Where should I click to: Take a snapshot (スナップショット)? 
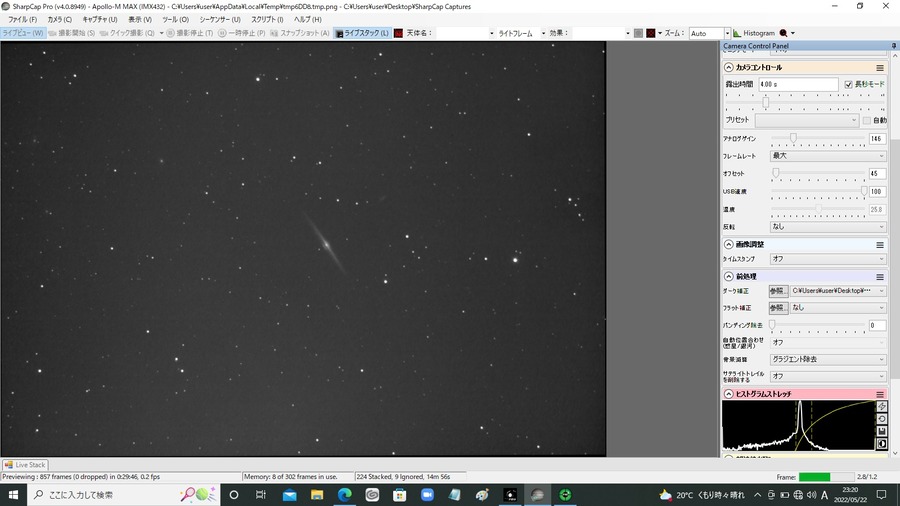[300, 33]
